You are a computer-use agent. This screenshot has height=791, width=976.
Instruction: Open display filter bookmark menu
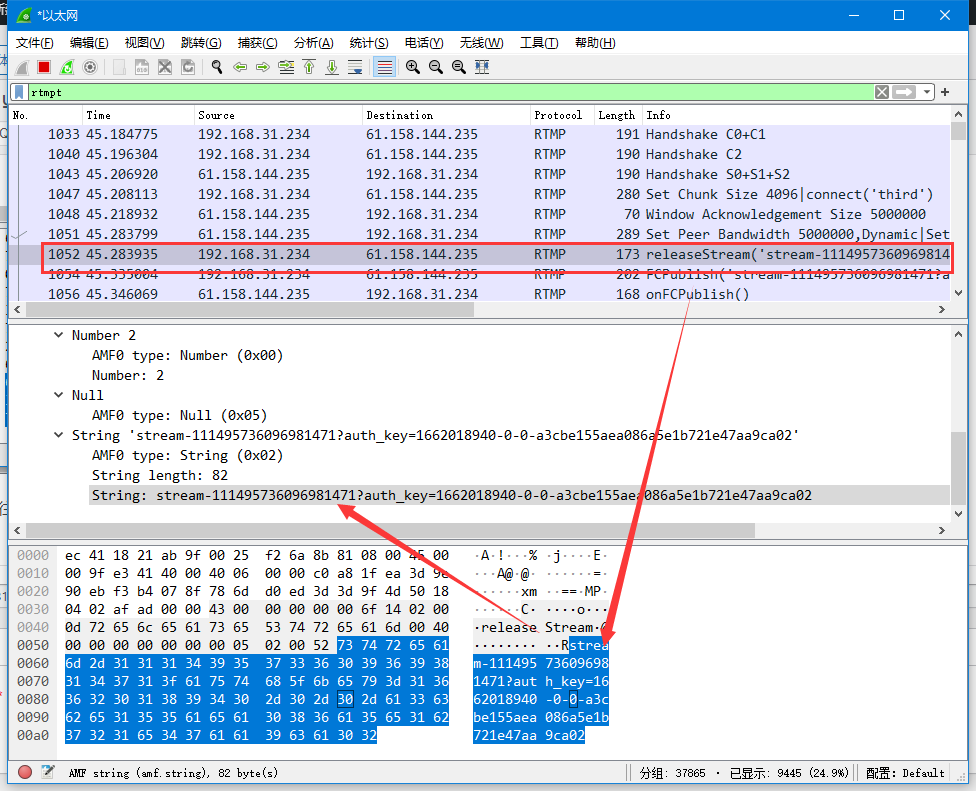click(x=20, y=93)
